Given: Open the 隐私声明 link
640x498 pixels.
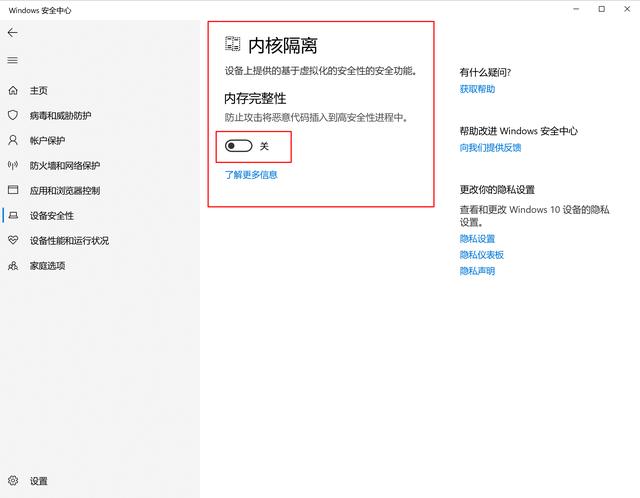Looking at the screenshot, I should [477, 271].
